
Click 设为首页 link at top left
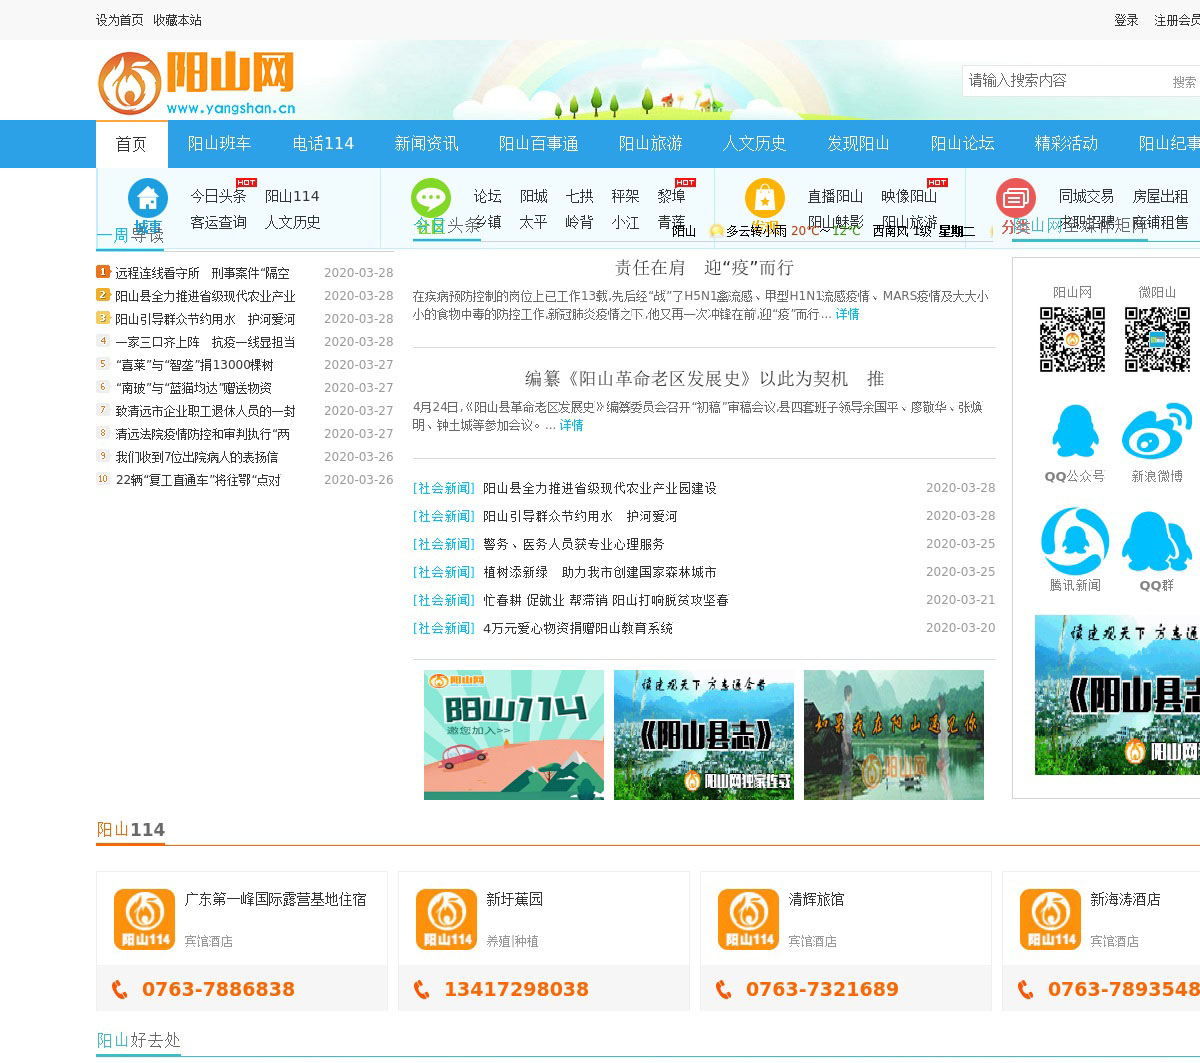(x=119, y=20)
